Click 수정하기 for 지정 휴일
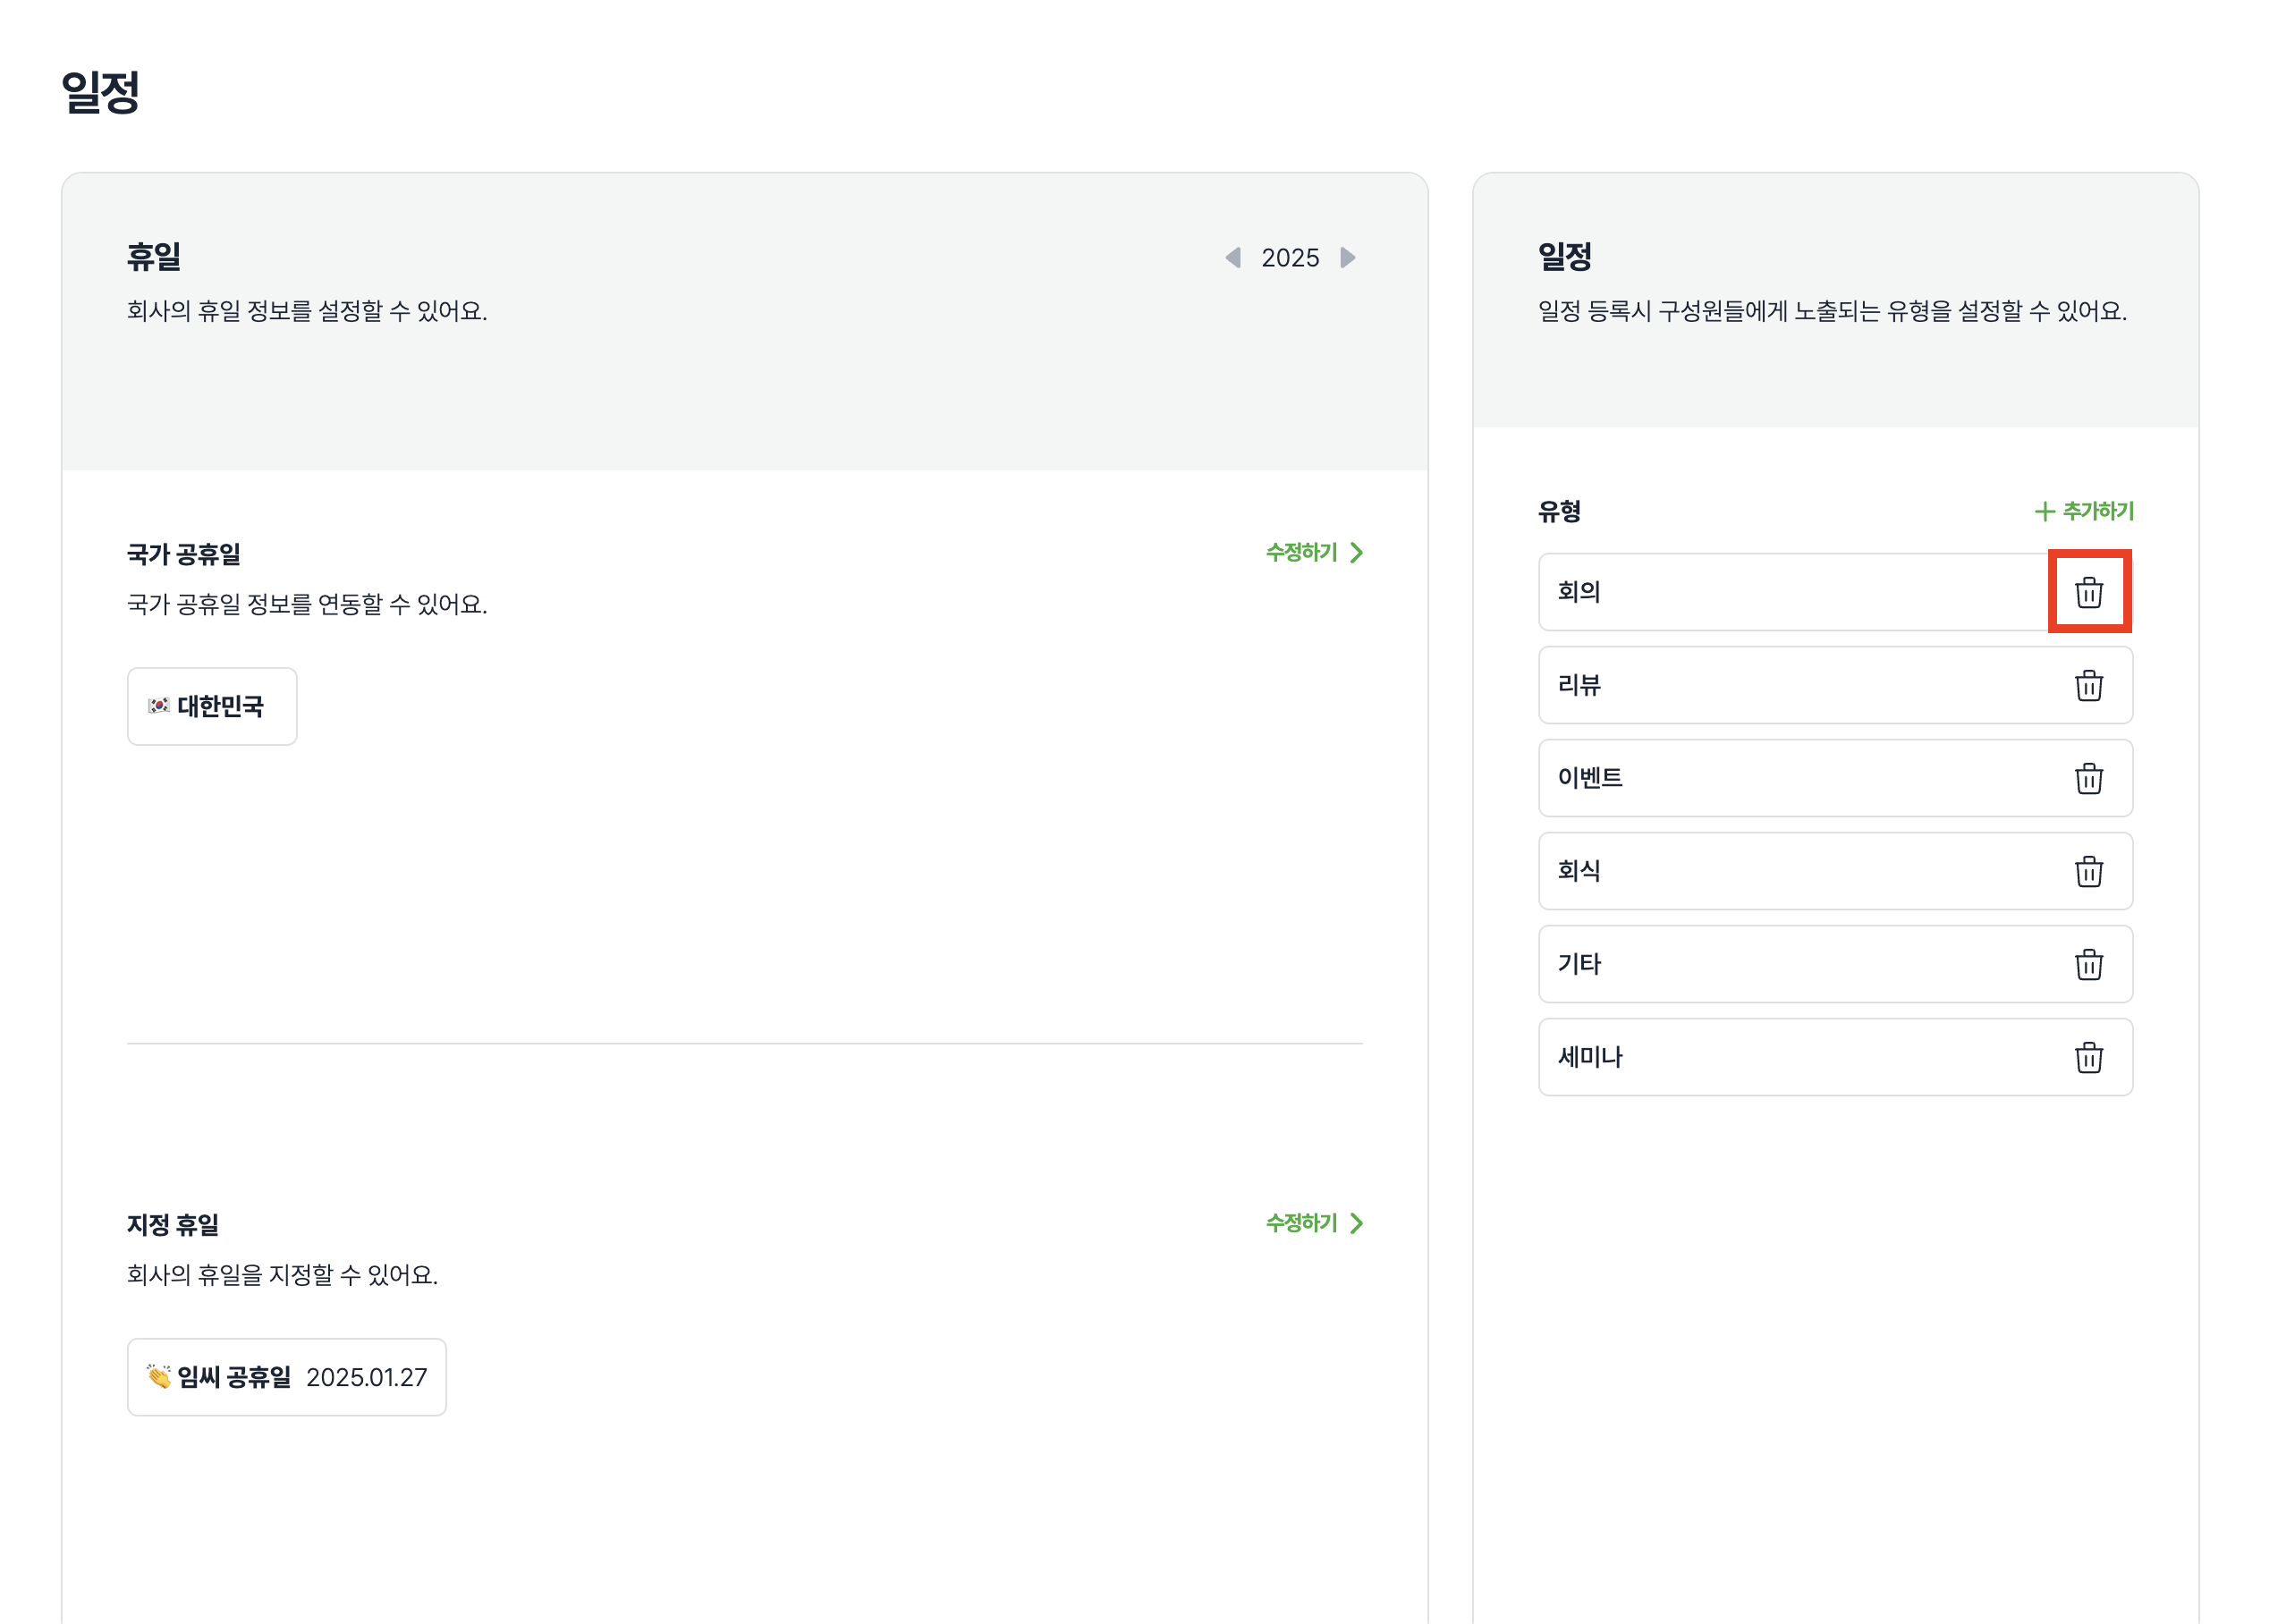 pyautogui.click(x=1301, y=1223)
